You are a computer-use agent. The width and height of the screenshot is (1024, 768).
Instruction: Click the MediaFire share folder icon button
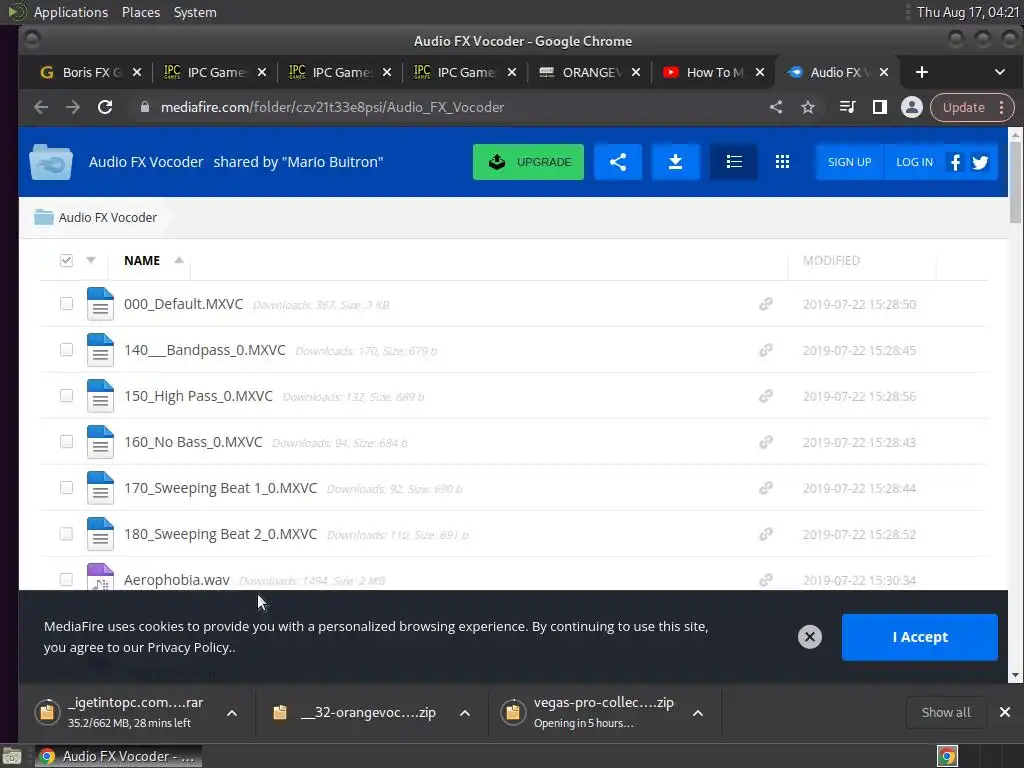click(618, 162)
